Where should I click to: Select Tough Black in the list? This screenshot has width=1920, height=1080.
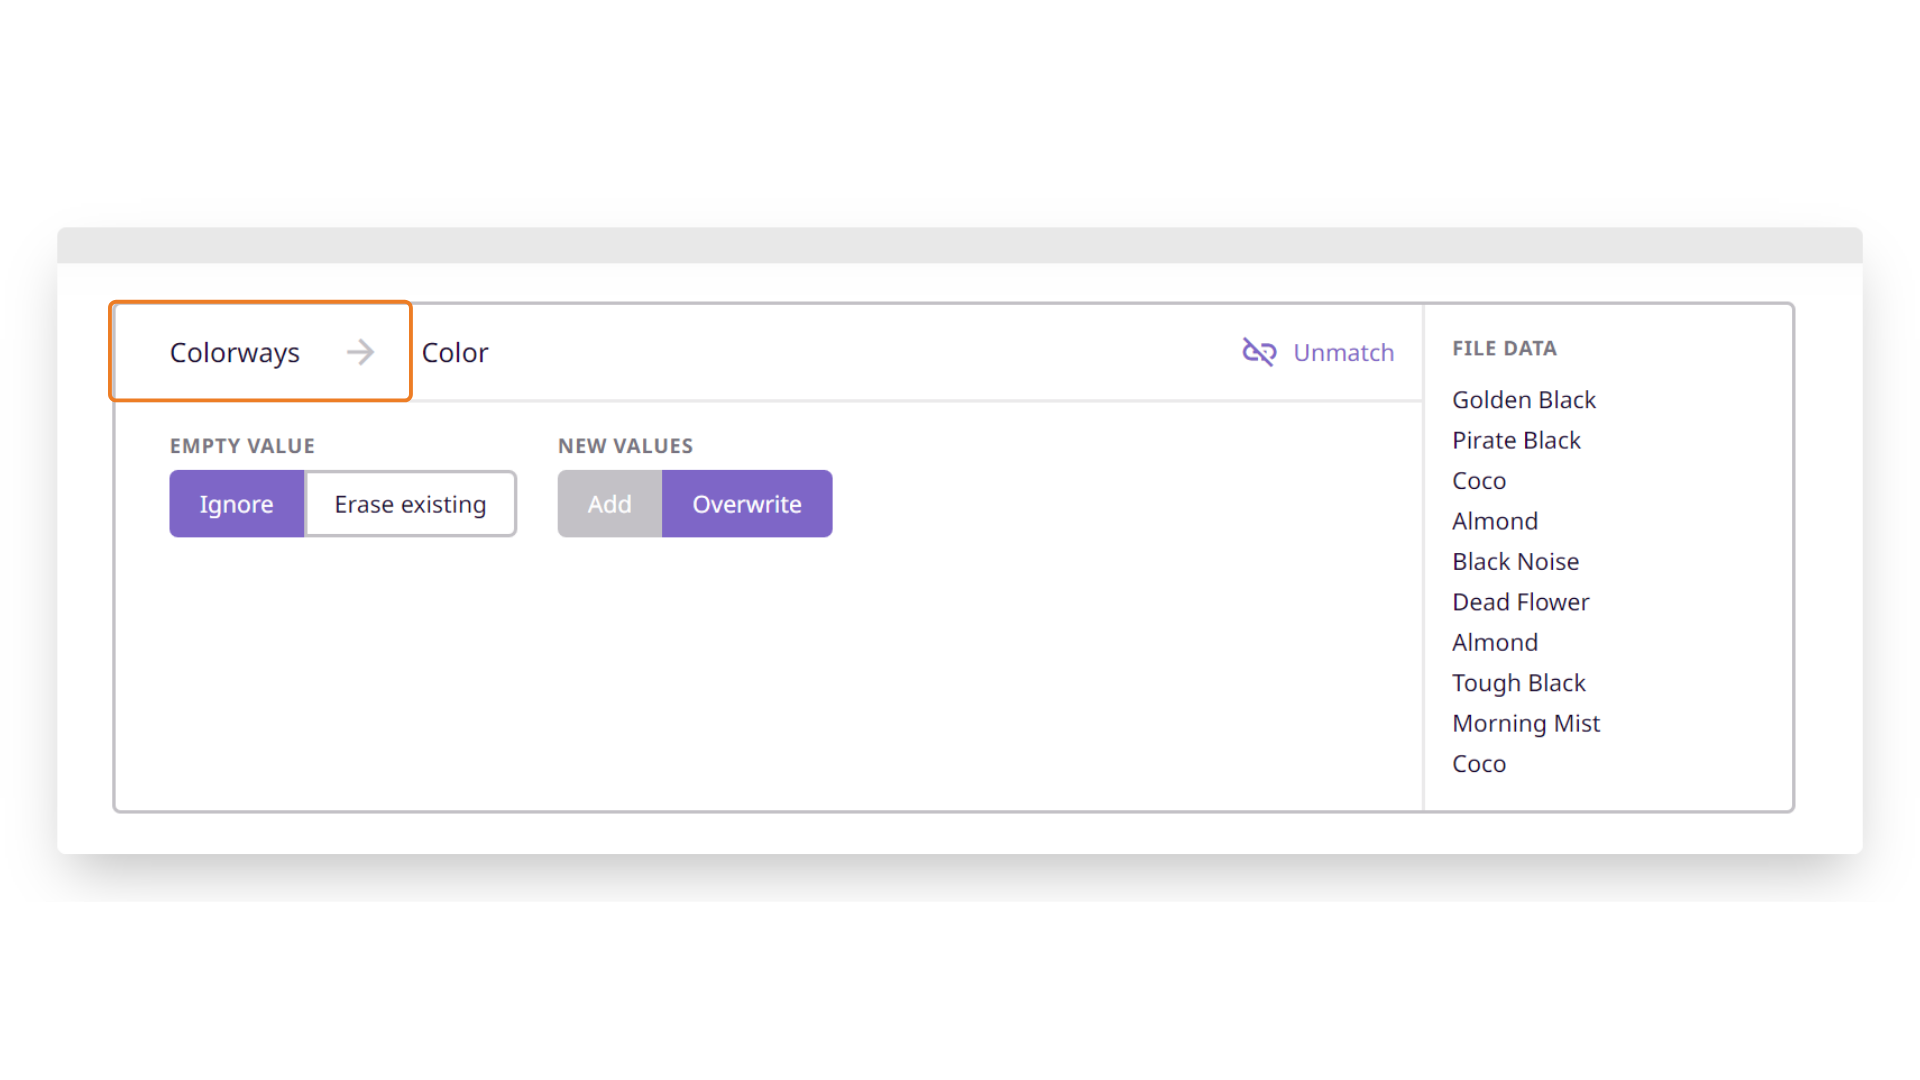pos(1519,682)
